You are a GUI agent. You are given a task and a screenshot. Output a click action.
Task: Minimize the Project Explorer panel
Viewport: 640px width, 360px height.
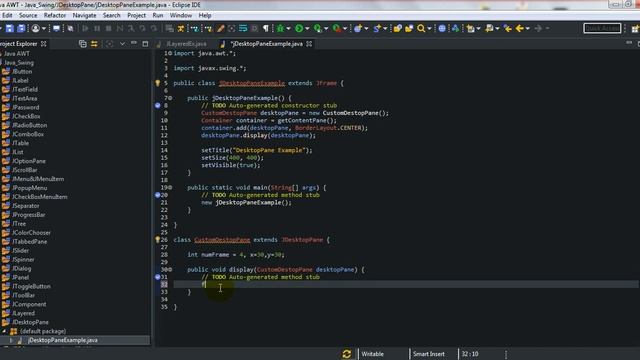coord(133,43)
